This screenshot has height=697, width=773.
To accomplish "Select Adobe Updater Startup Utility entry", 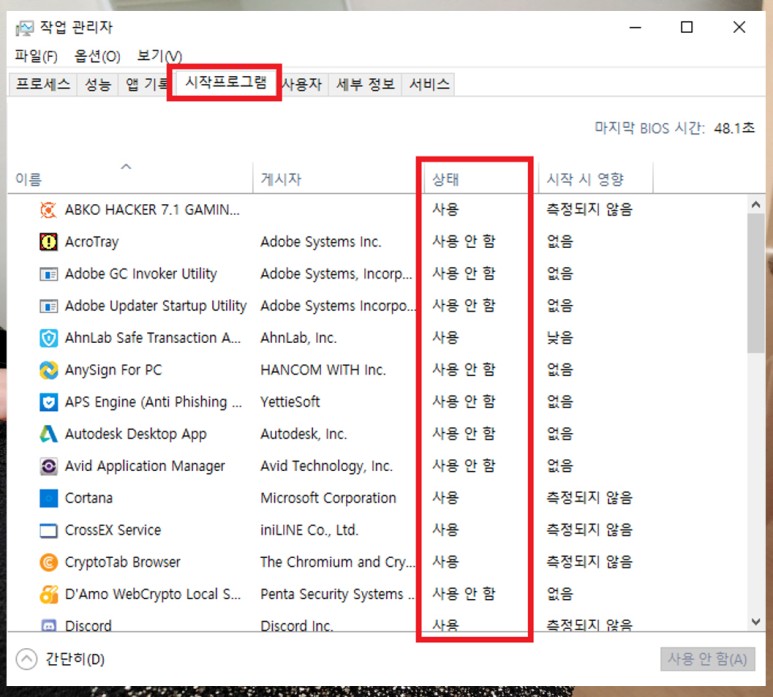I will 155,306.
